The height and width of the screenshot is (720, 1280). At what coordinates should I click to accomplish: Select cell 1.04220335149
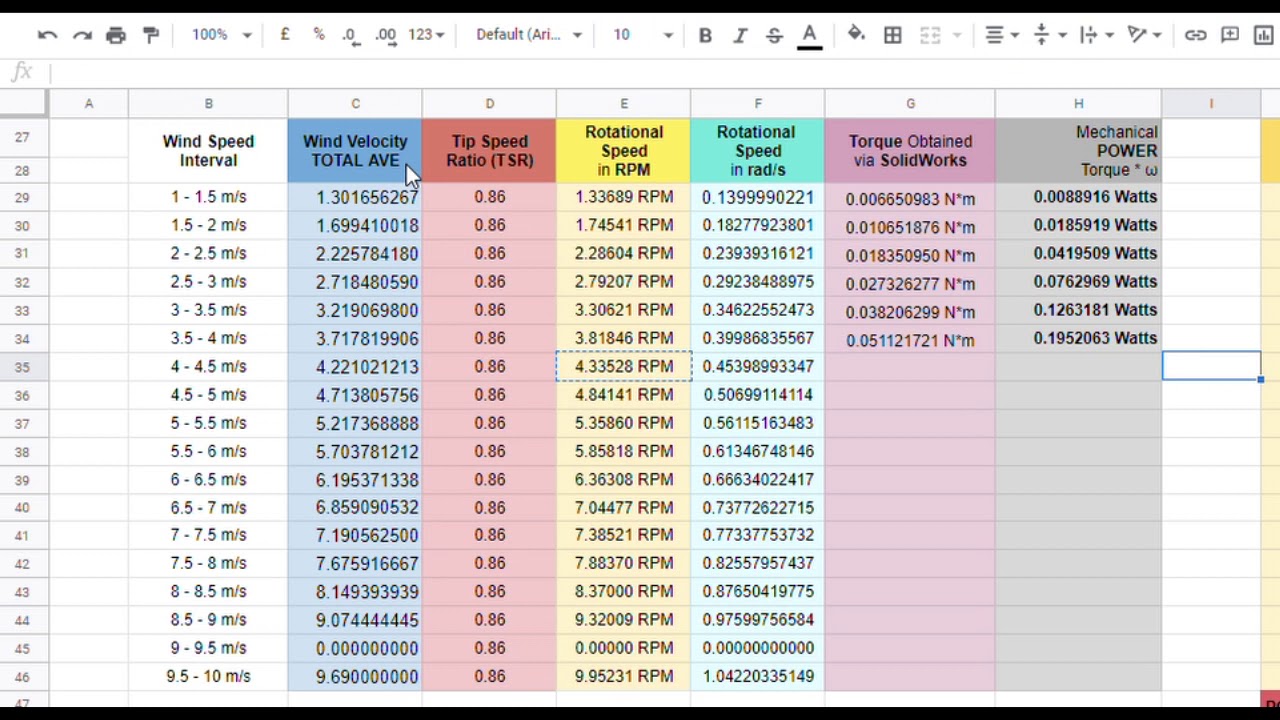click(757, 677)
